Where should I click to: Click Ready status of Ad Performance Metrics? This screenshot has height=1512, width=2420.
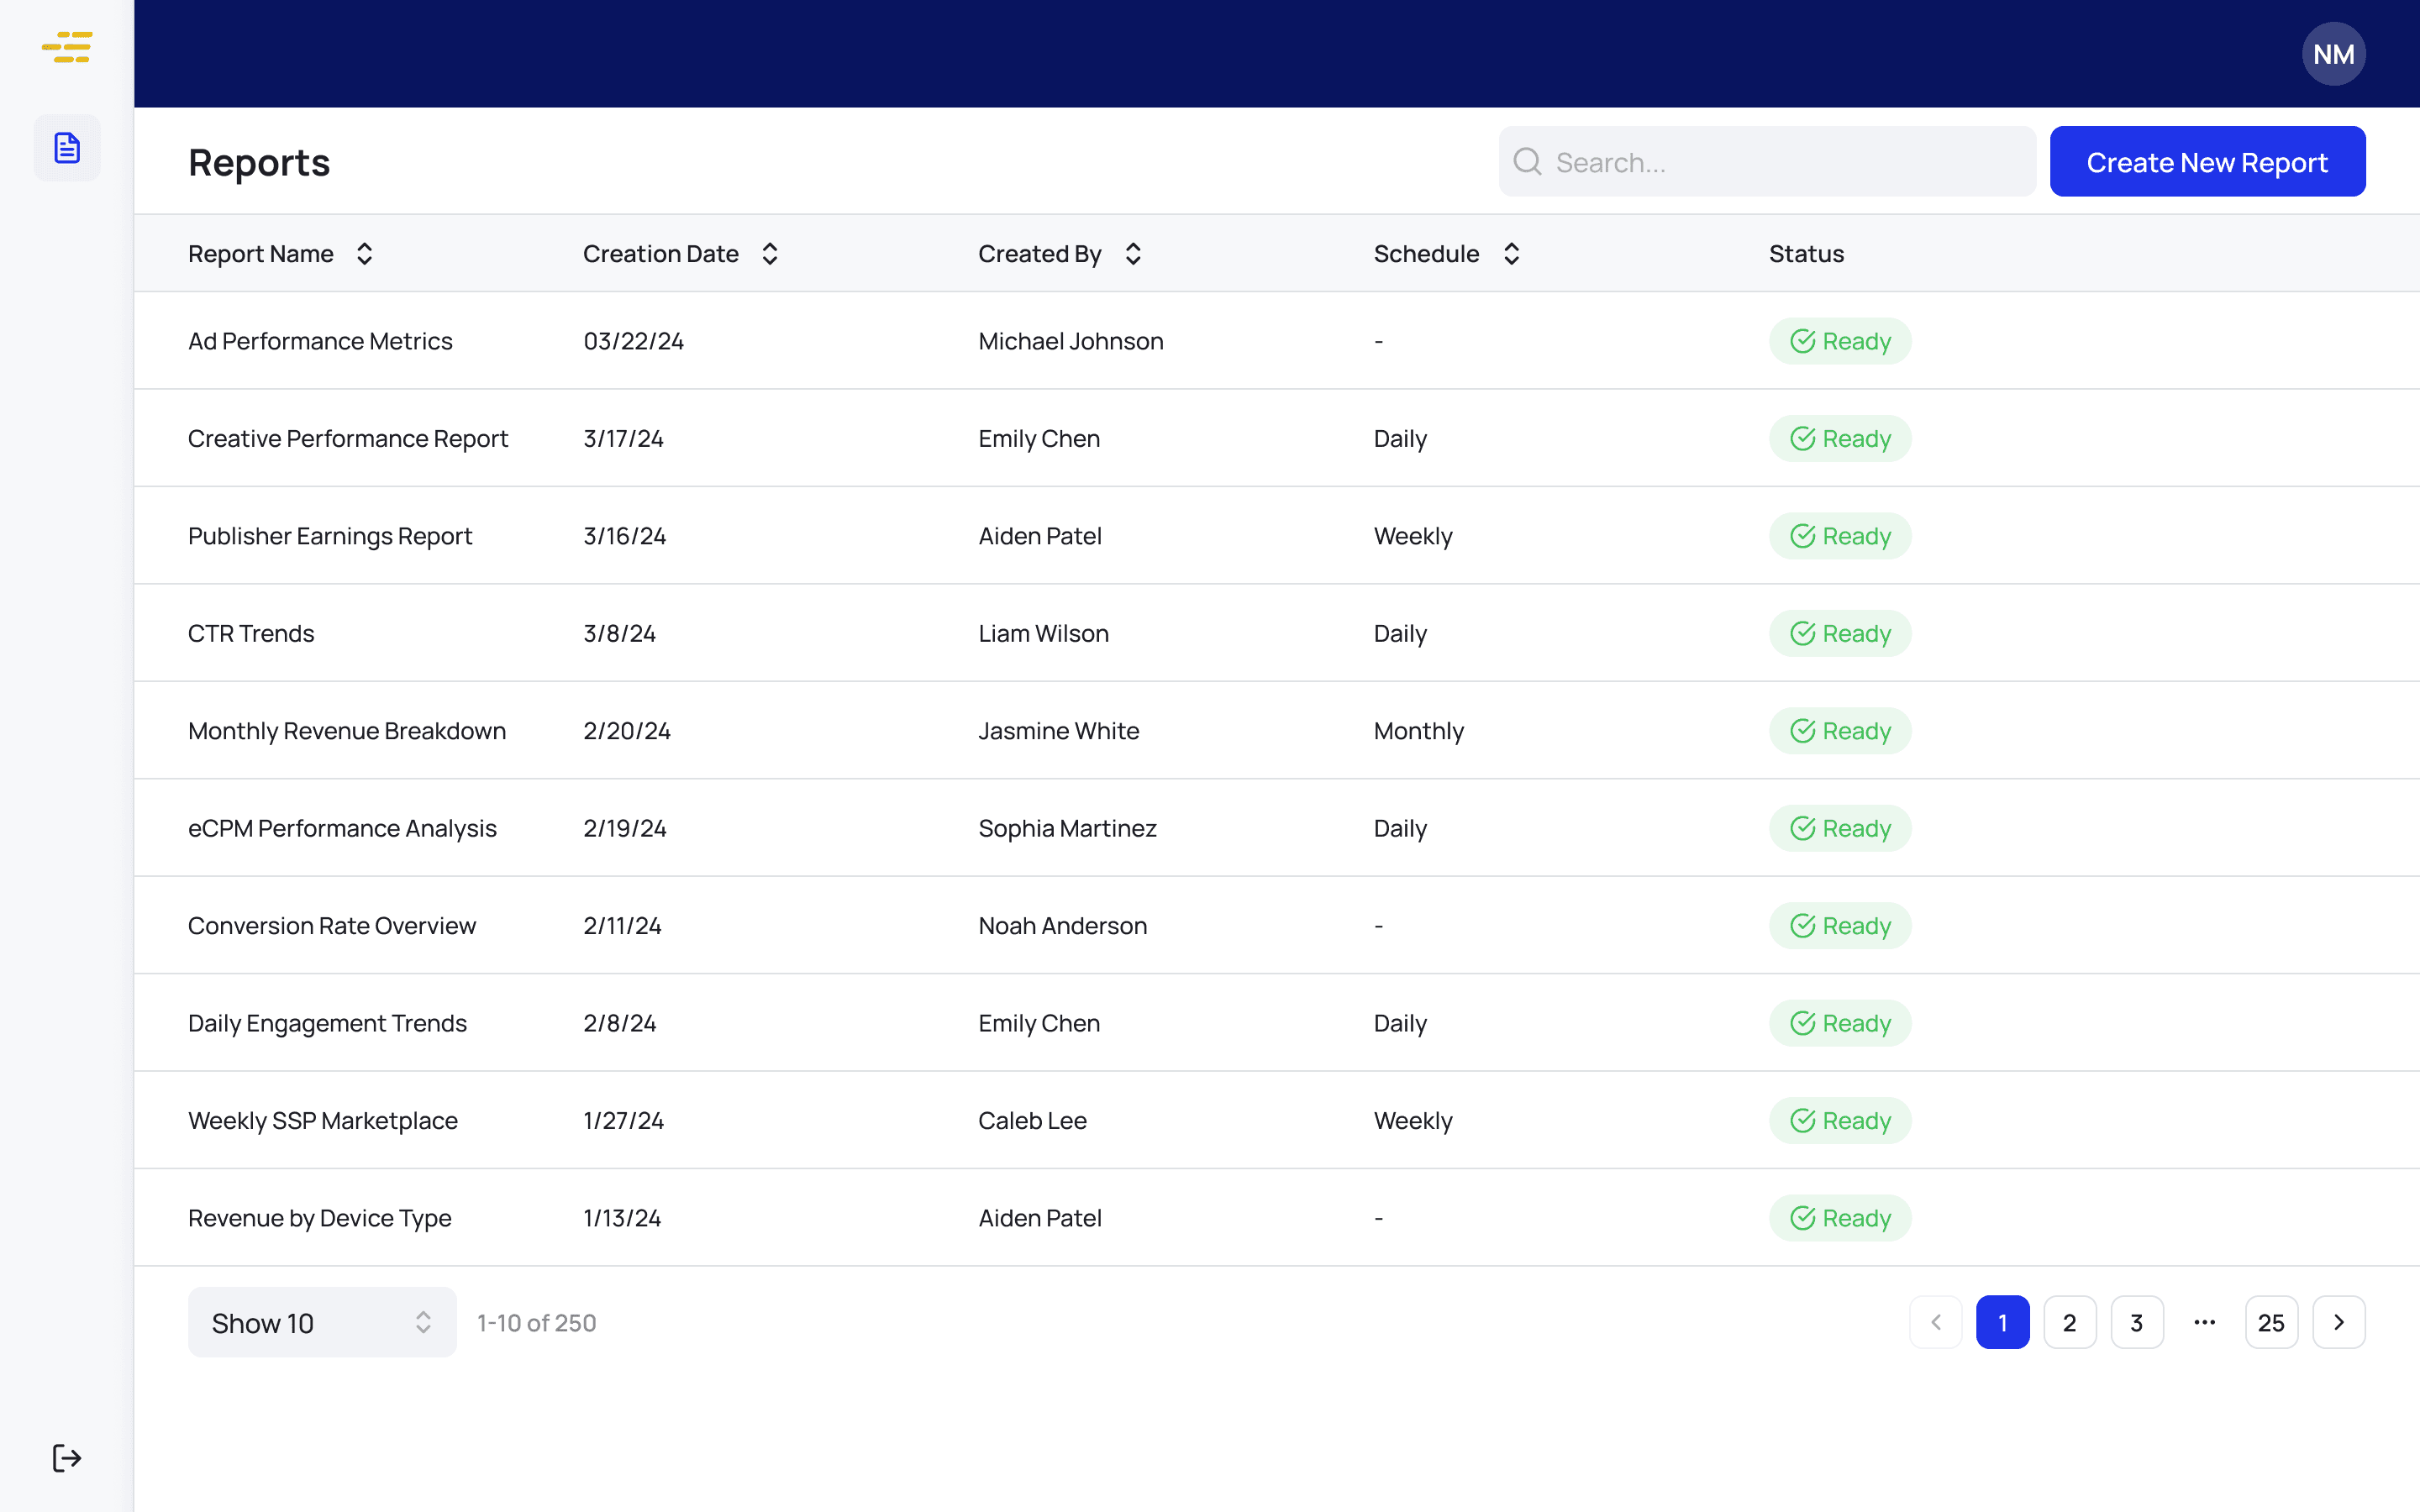[x=1840, y=341]
